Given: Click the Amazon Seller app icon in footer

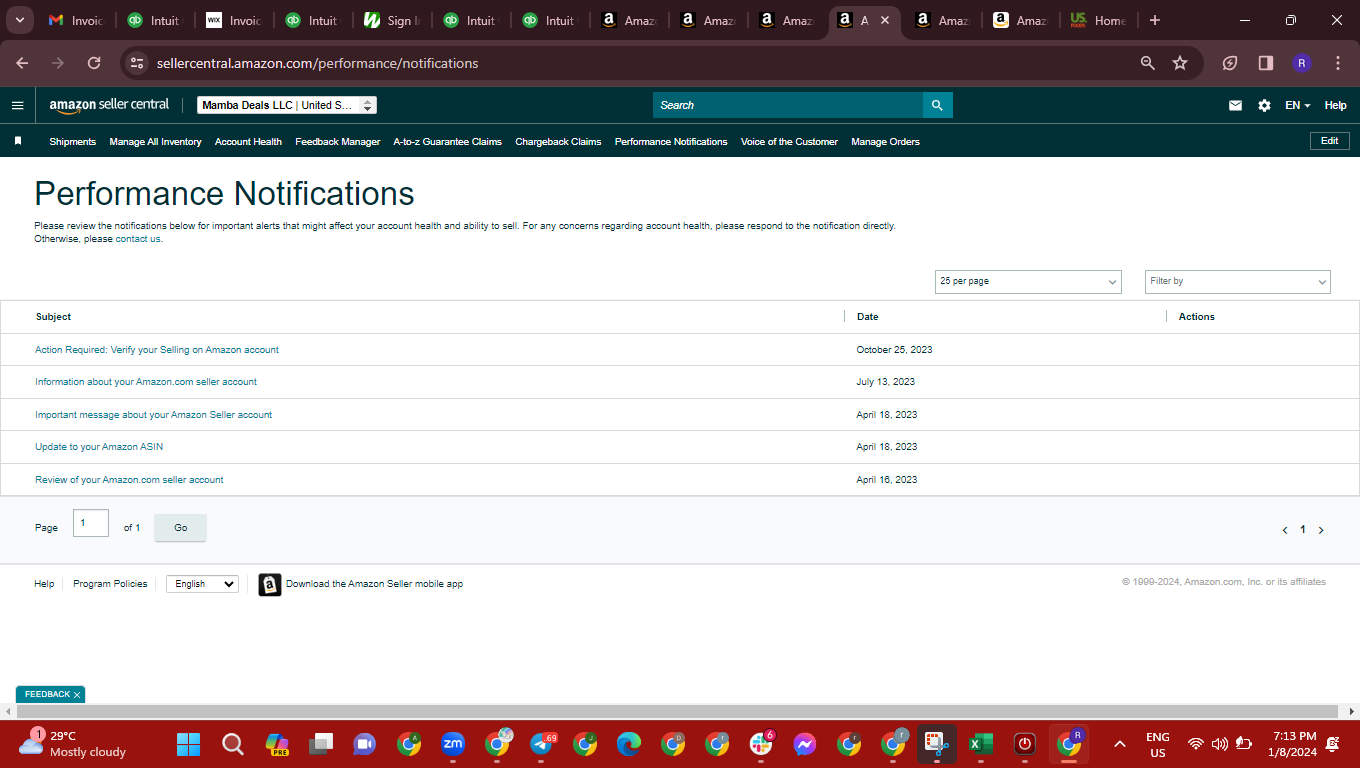Looking at the screenshot, I should click(x=270, y=584).
